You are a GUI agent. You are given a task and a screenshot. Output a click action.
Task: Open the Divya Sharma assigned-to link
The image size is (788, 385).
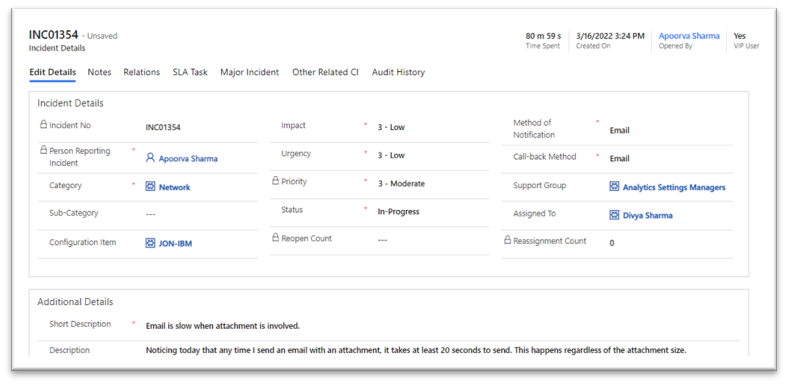[647, 215]
